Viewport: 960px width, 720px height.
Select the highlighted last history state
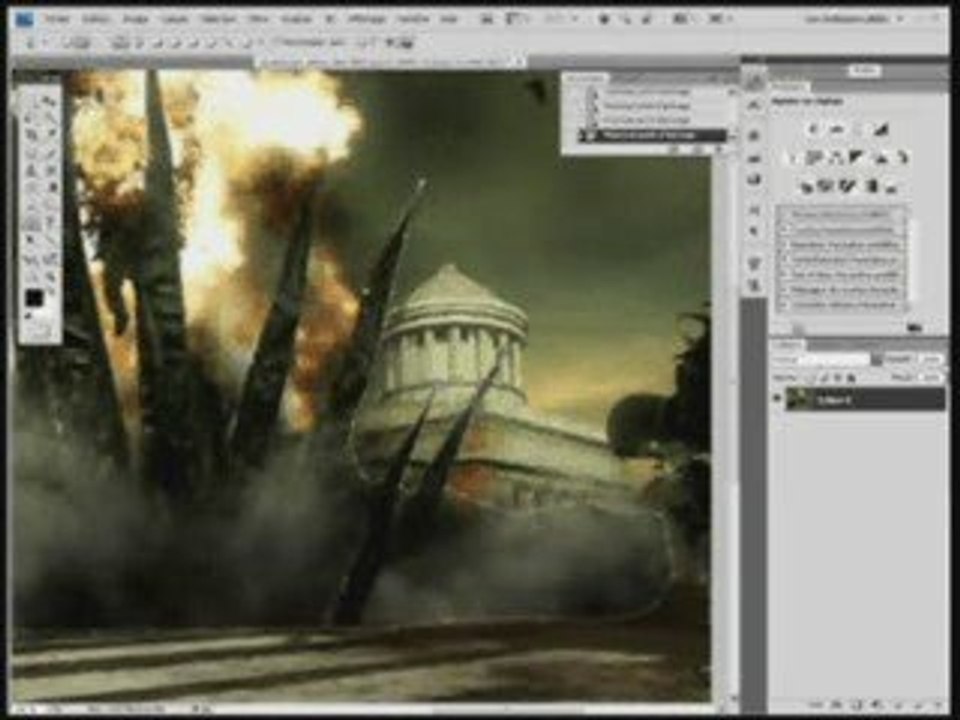point(653,135)
